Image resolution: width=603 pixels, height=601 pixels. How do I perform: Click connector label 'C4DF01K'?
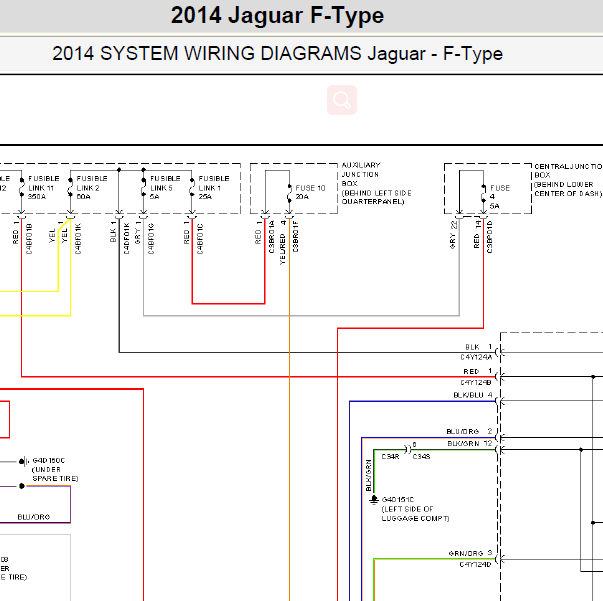click(x=127, y=239)
